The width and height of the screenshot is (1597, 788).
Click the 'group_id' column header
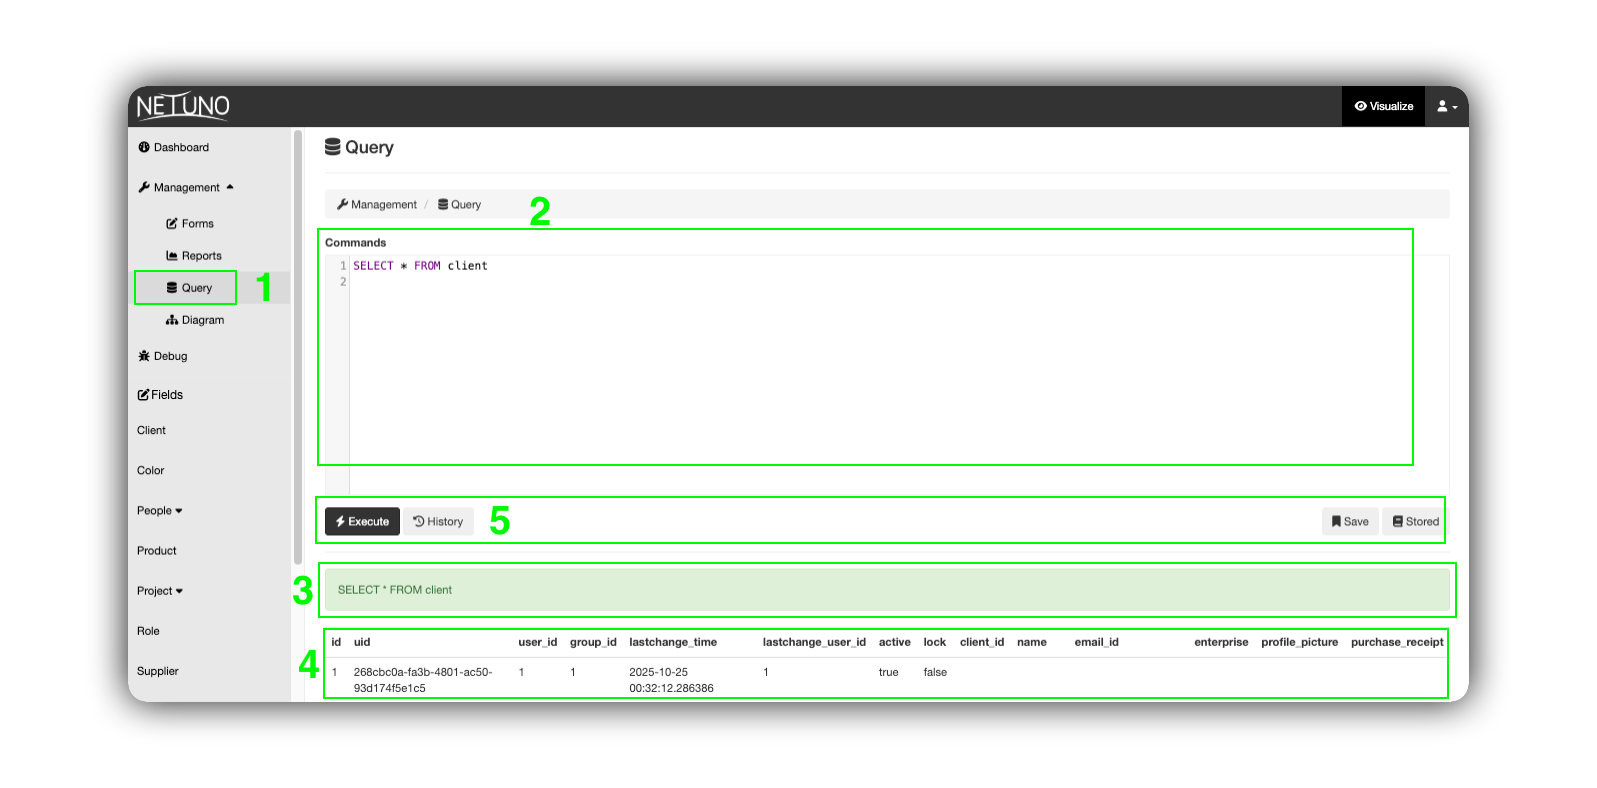pos(593,642)
